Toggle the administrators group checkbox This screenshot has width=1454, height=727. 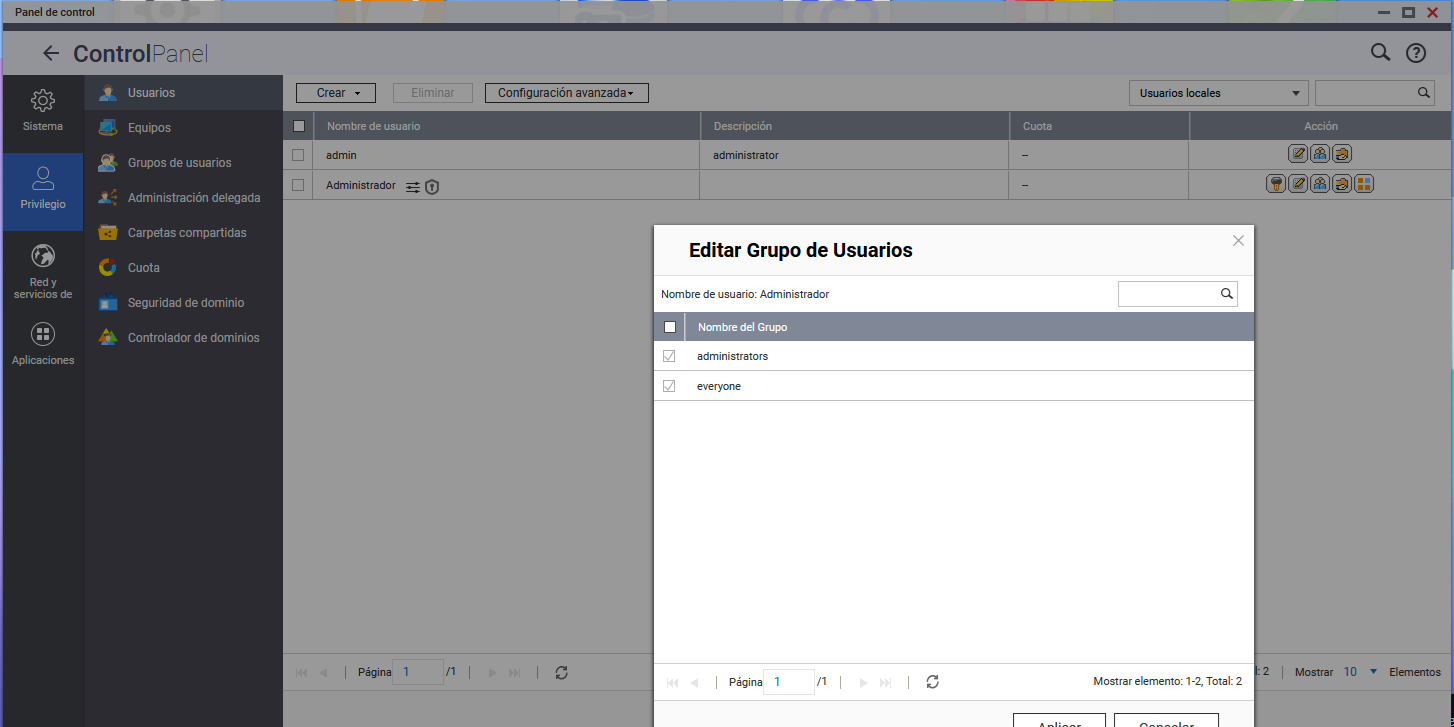pos(670,356)
